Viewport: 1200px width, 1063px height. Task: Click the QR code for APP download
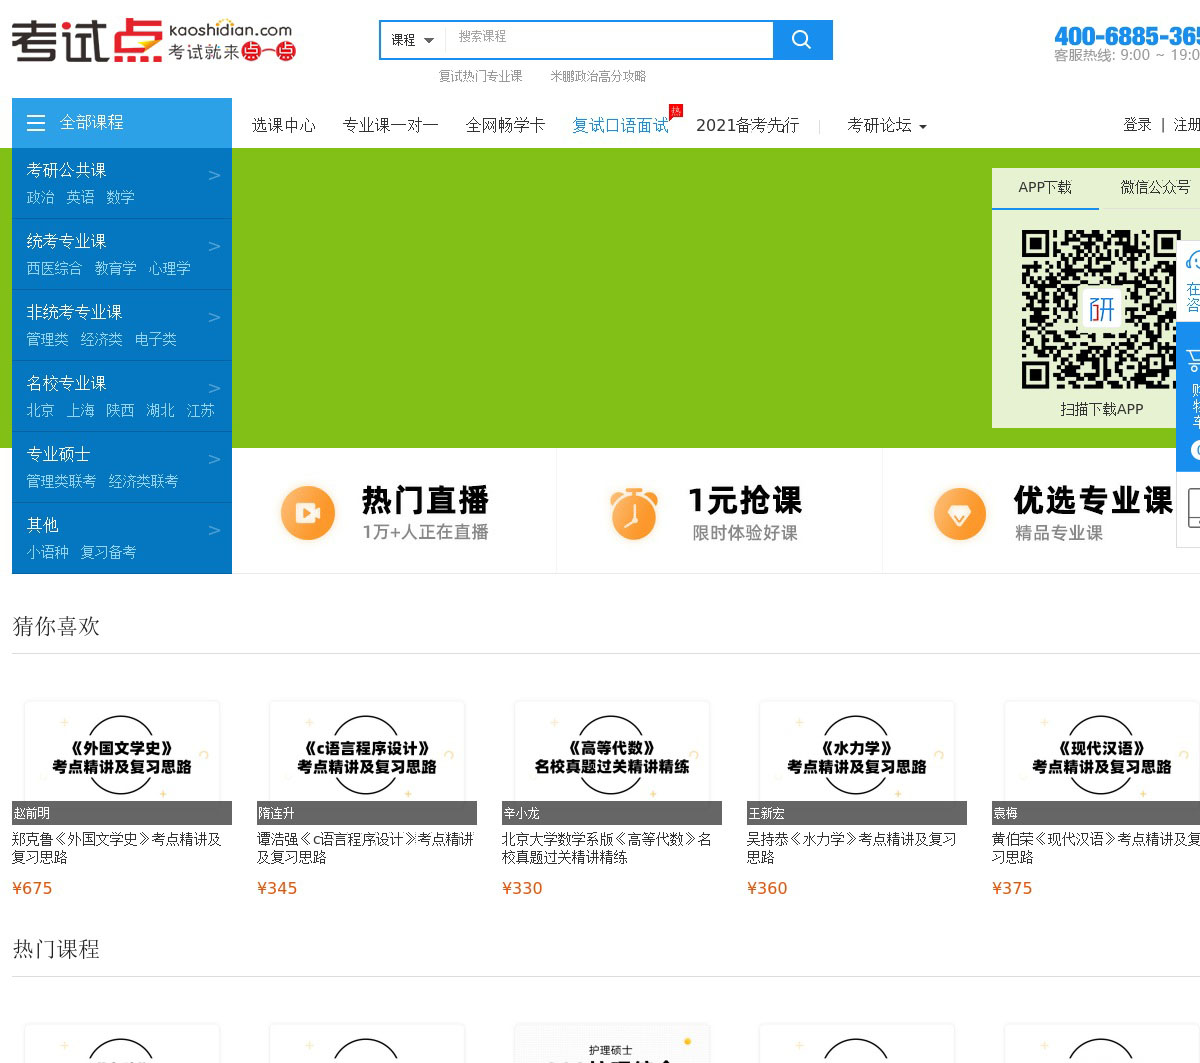[x=1100, y=309]
